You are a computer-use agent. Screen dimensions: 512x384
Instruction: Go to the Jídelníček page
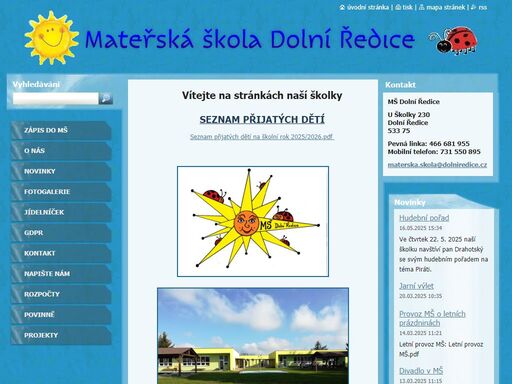tap(61, 212)
